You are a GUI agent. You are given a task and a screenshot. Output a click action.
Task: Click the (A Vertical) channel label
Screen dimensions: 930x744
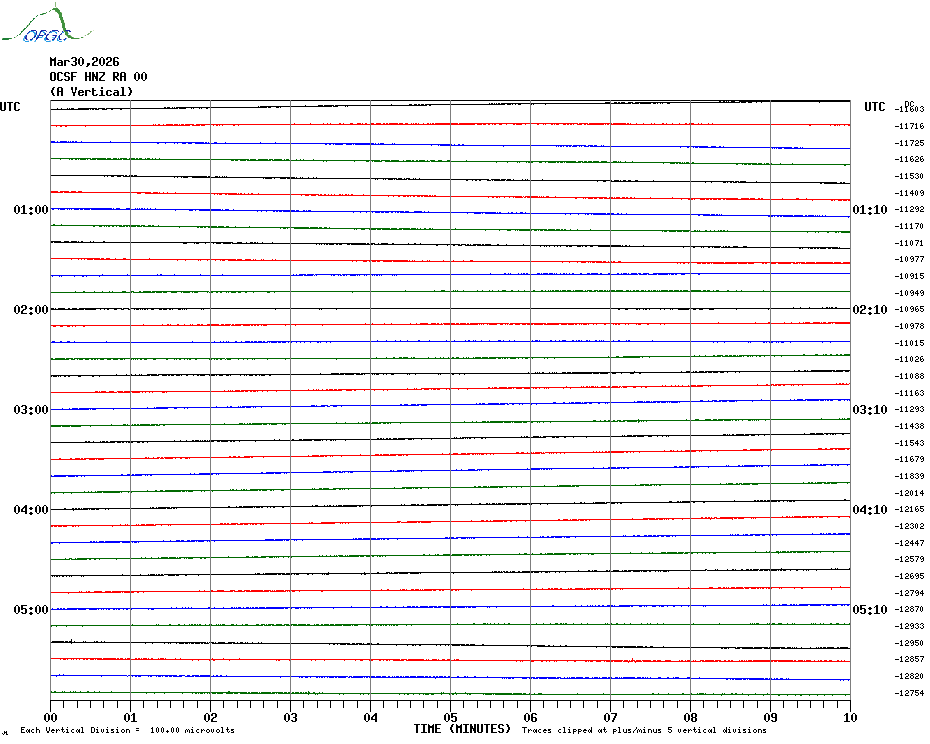90,92
